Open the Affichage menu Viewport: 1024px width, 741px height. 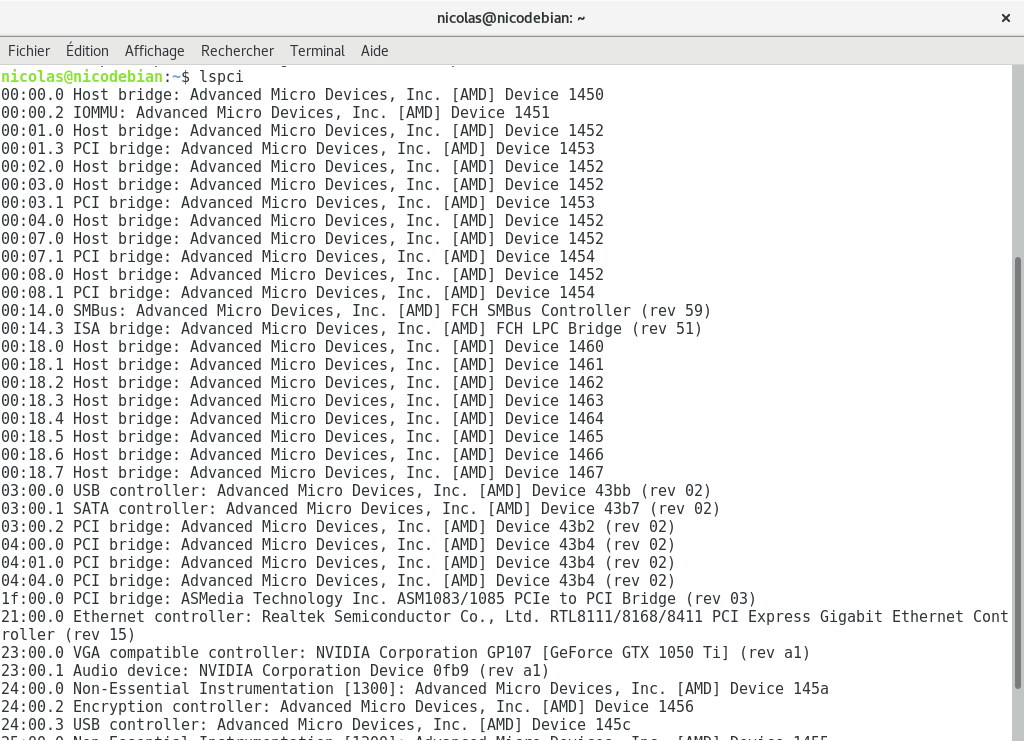(154, 51)
